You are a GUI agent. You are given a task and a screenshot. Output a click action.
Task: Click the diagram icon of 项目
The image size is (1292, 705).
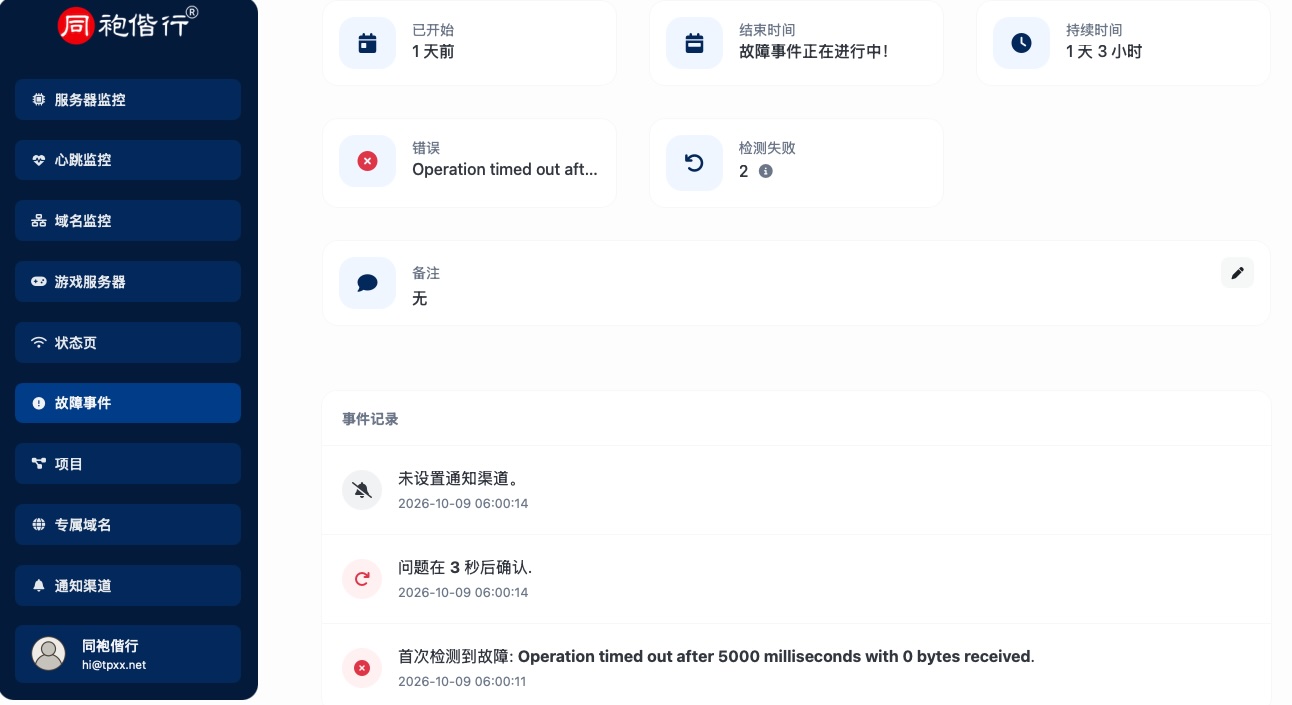[39, 464]
